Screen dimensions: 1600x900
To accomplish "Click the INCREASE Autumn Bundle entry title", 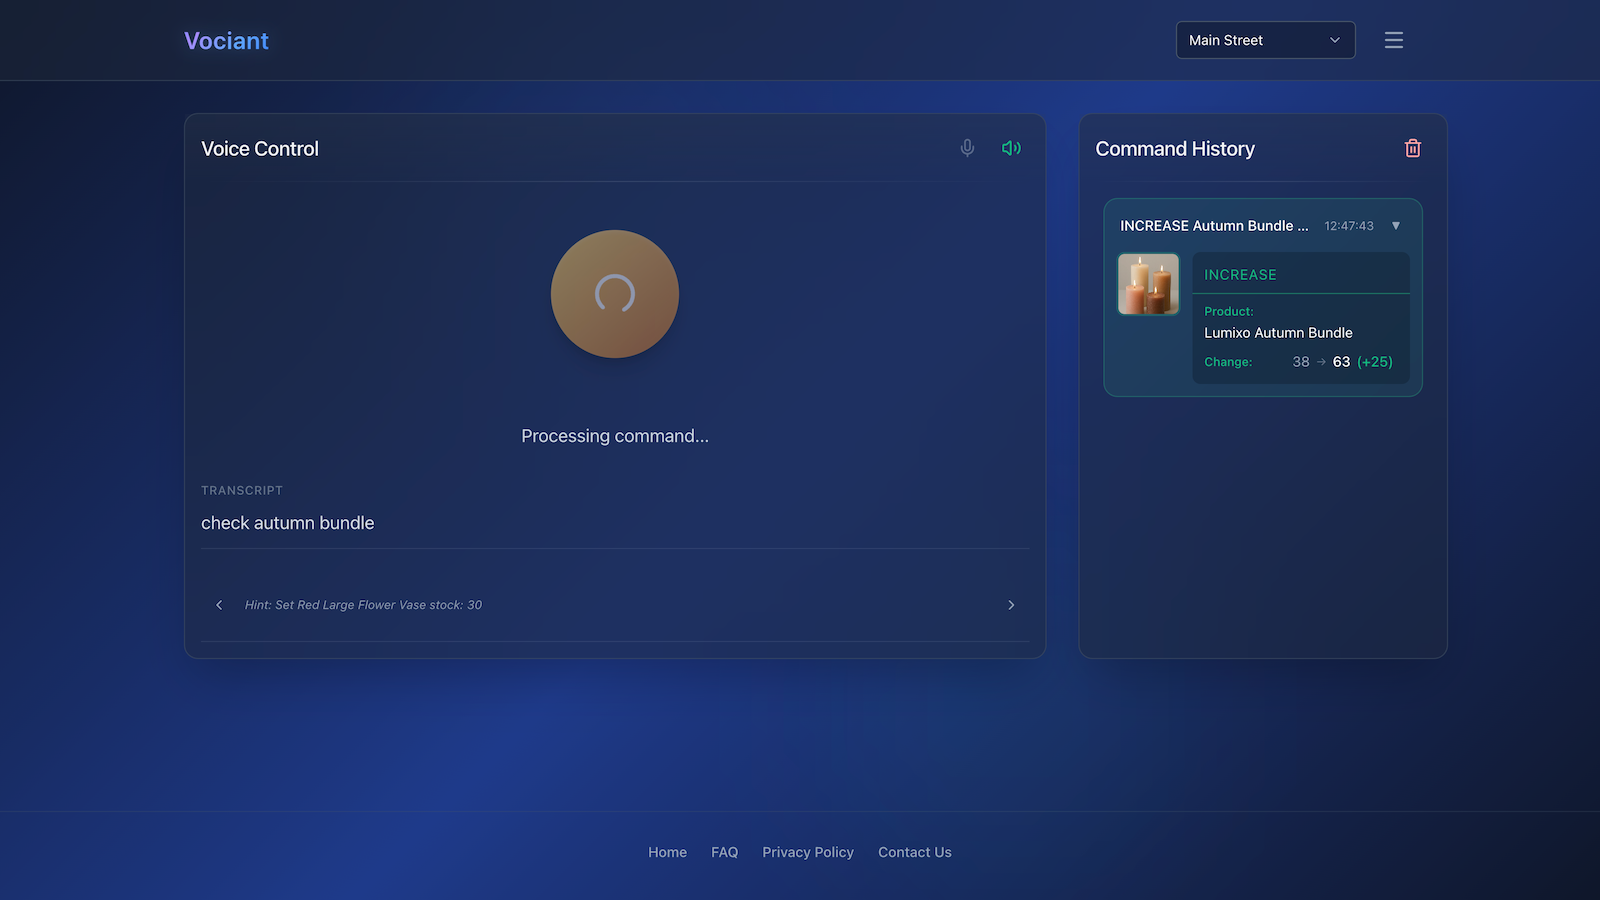I will coord(1213,226).
